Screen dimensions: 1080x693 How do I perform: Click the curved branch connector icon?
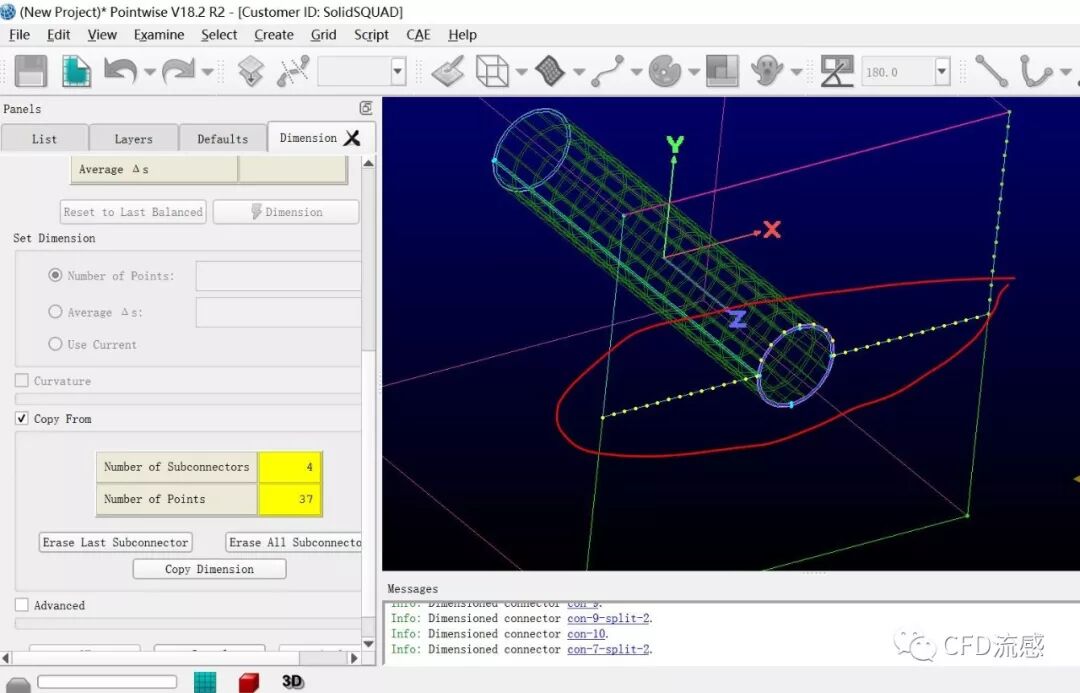[x=1035, y=71]
